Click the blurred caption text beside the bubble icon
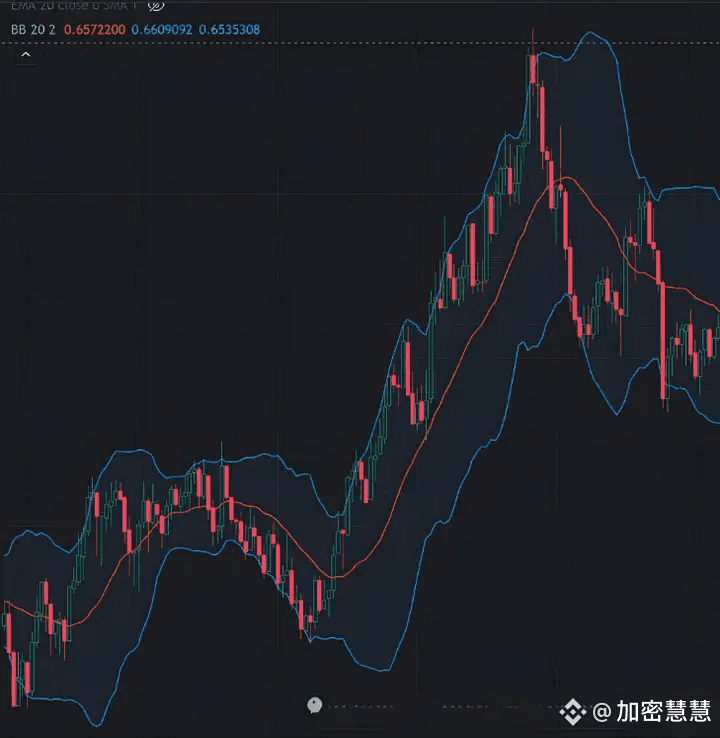This screenshot has width=720, height=738. point(360,706)
